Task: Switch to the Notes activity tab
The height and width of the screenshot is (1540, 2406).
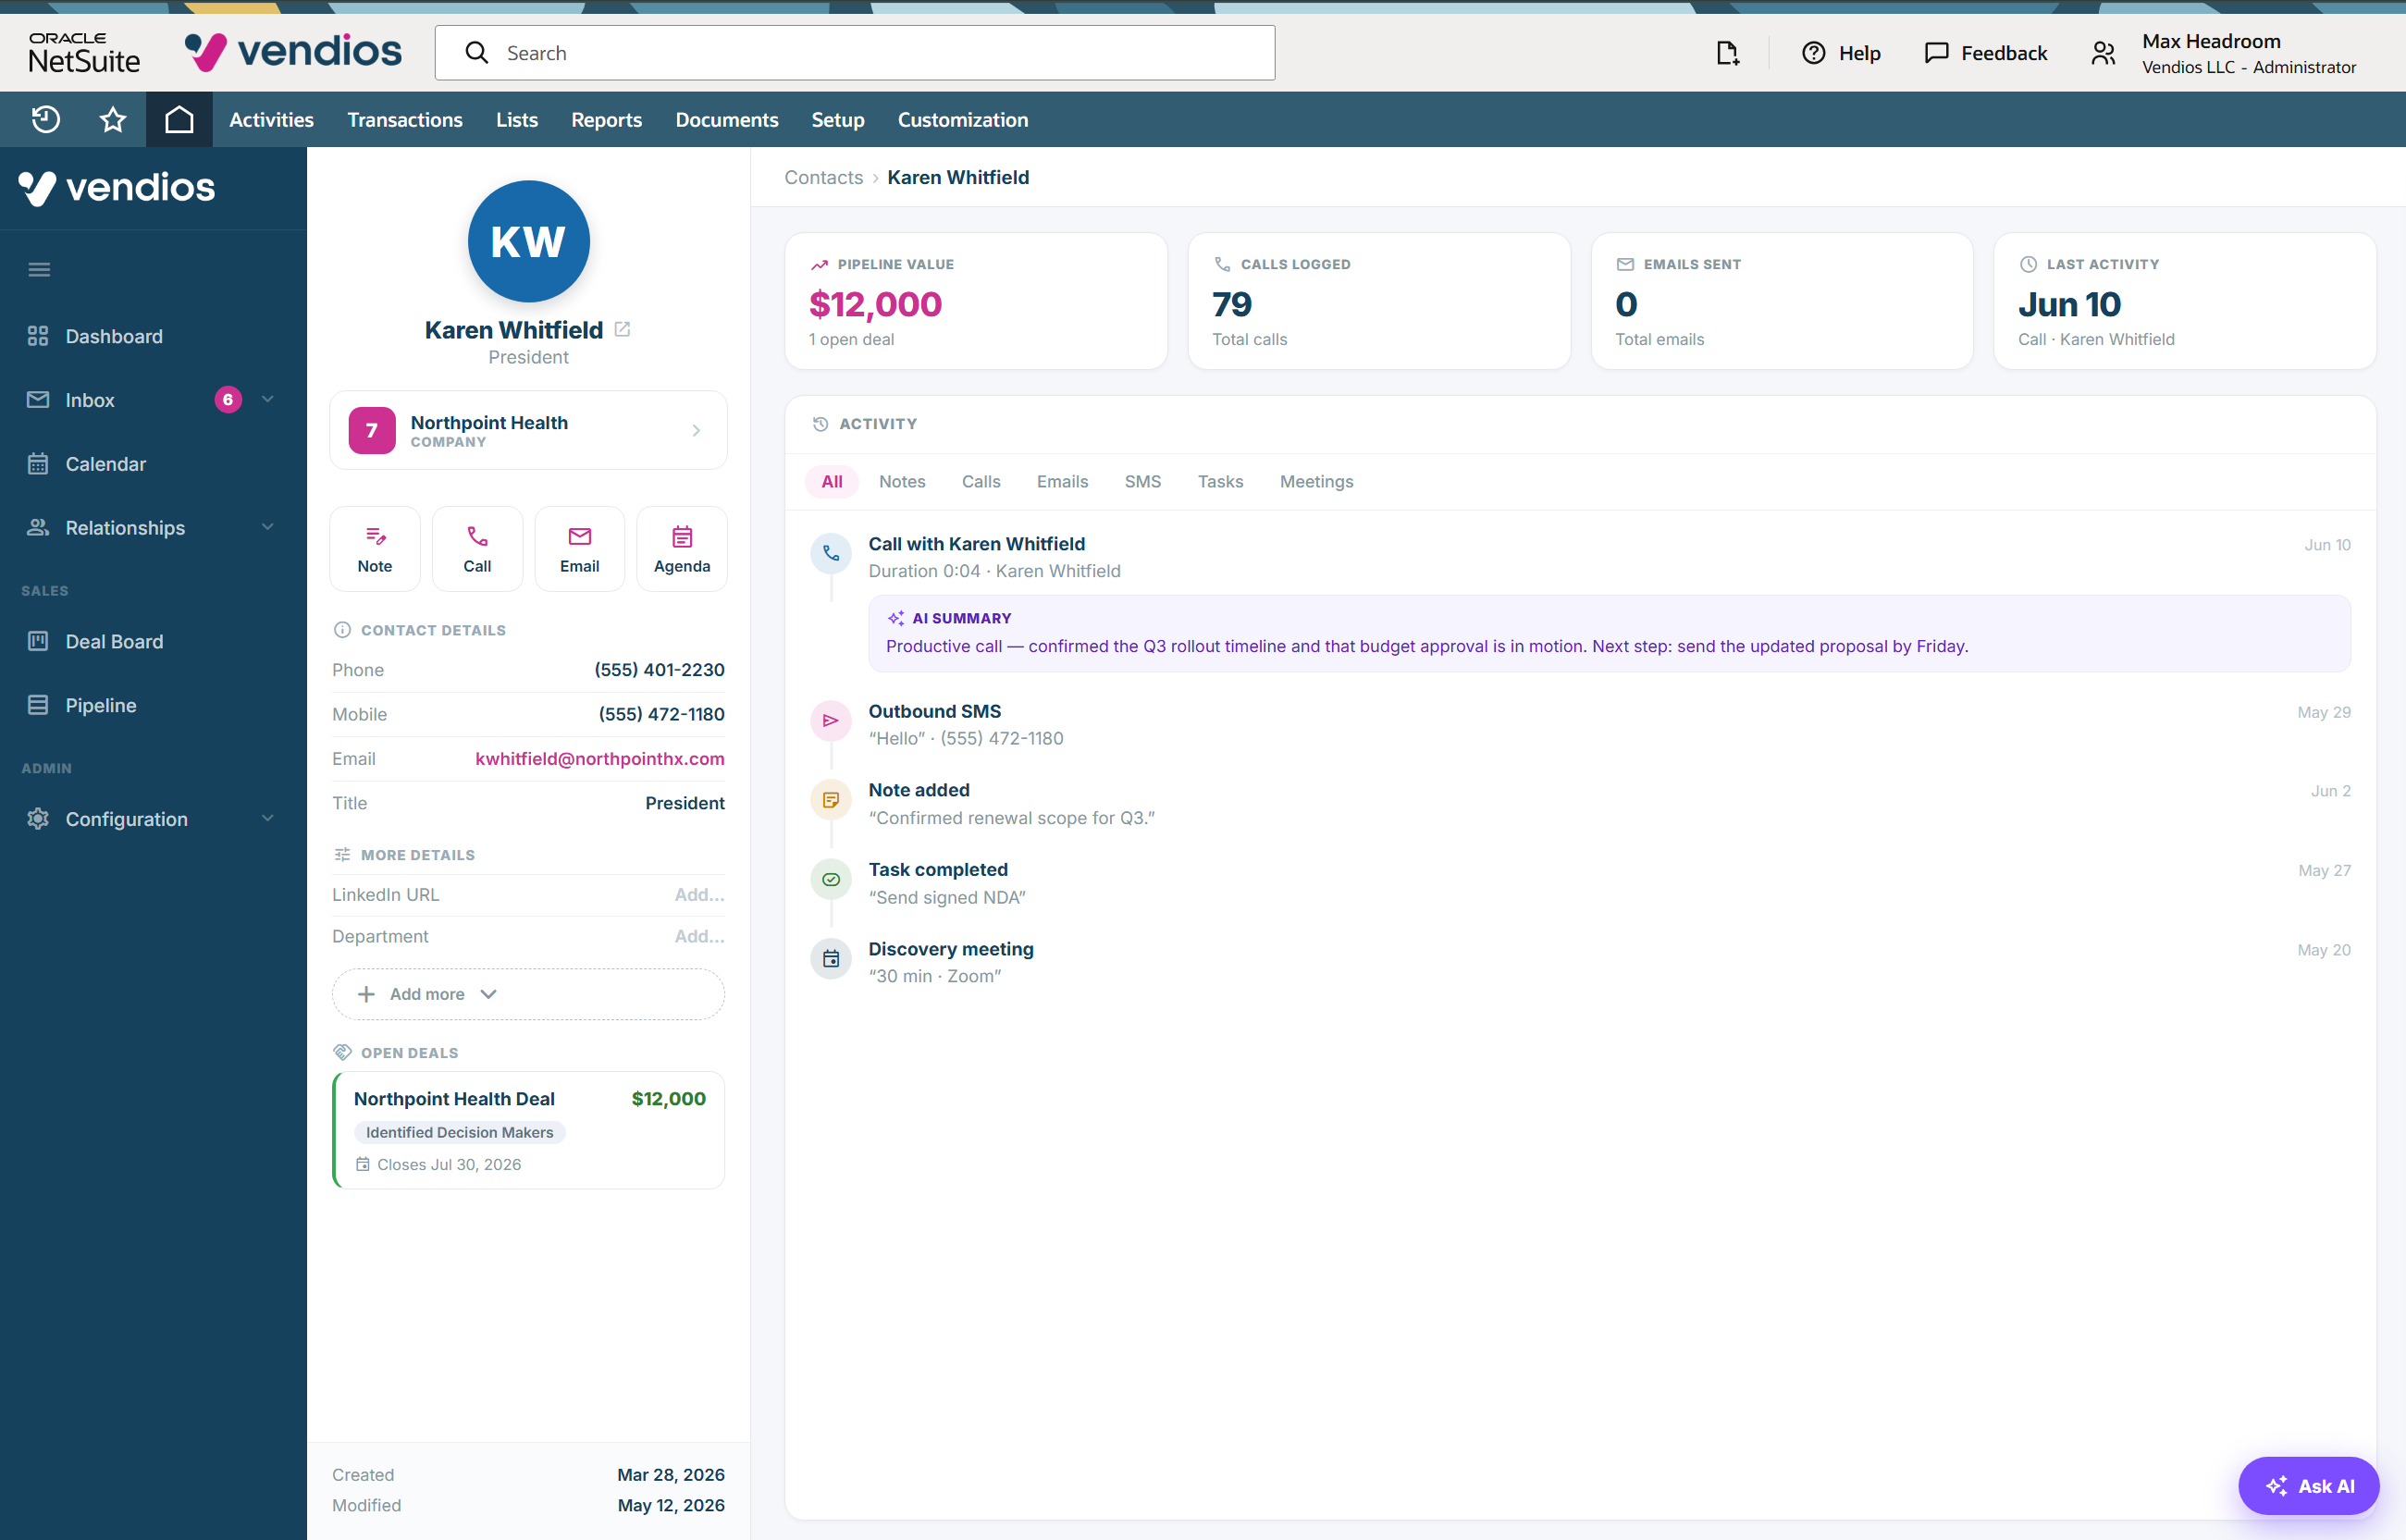Action: click(902, 482)
